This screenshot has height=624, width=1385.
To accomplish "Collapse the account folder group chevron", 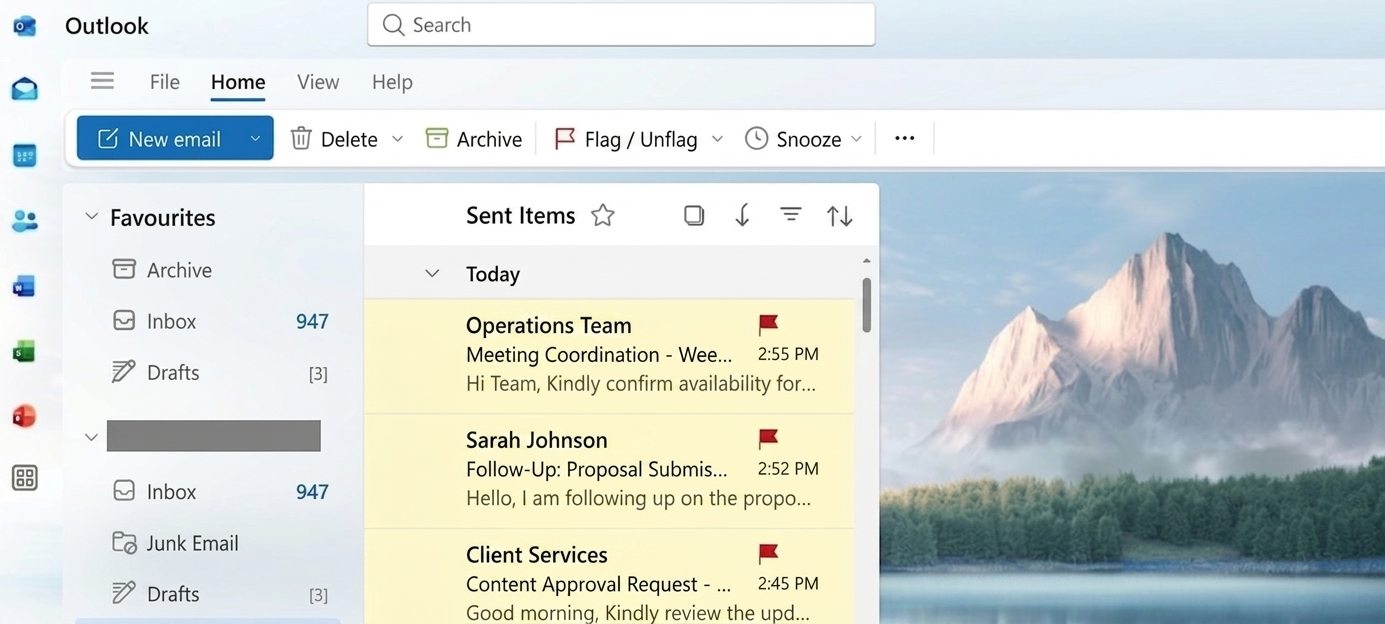I will coord(91,437).
